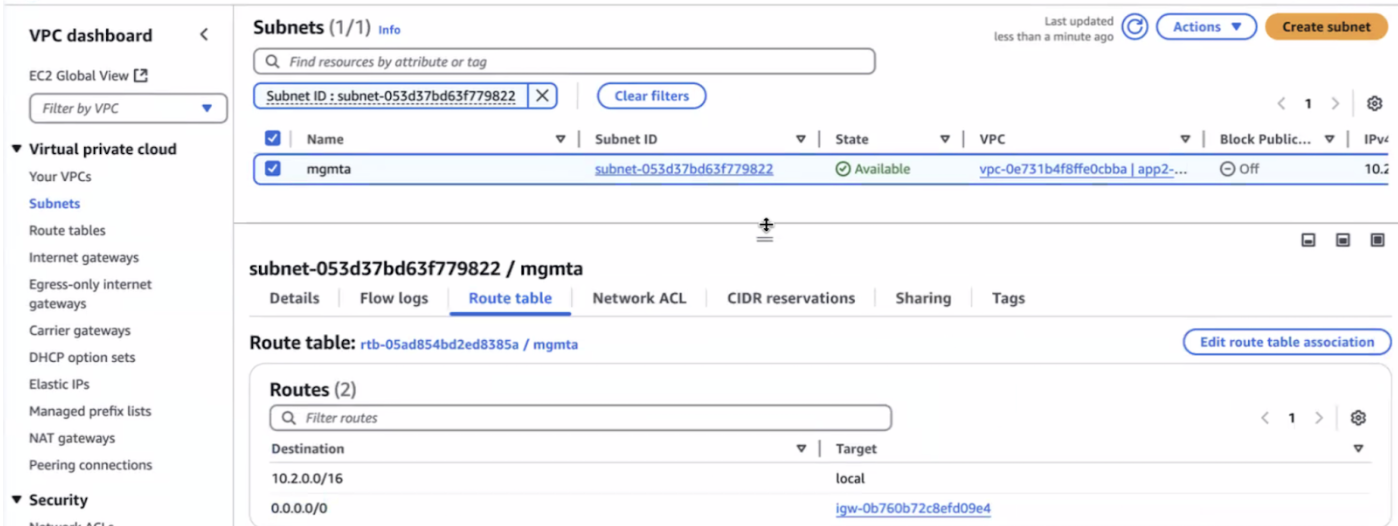The width and height of the screenshot is (1398, 526).
Task: Uncheck the mgmta subnet row checkbox
Action: click(272, 169)
